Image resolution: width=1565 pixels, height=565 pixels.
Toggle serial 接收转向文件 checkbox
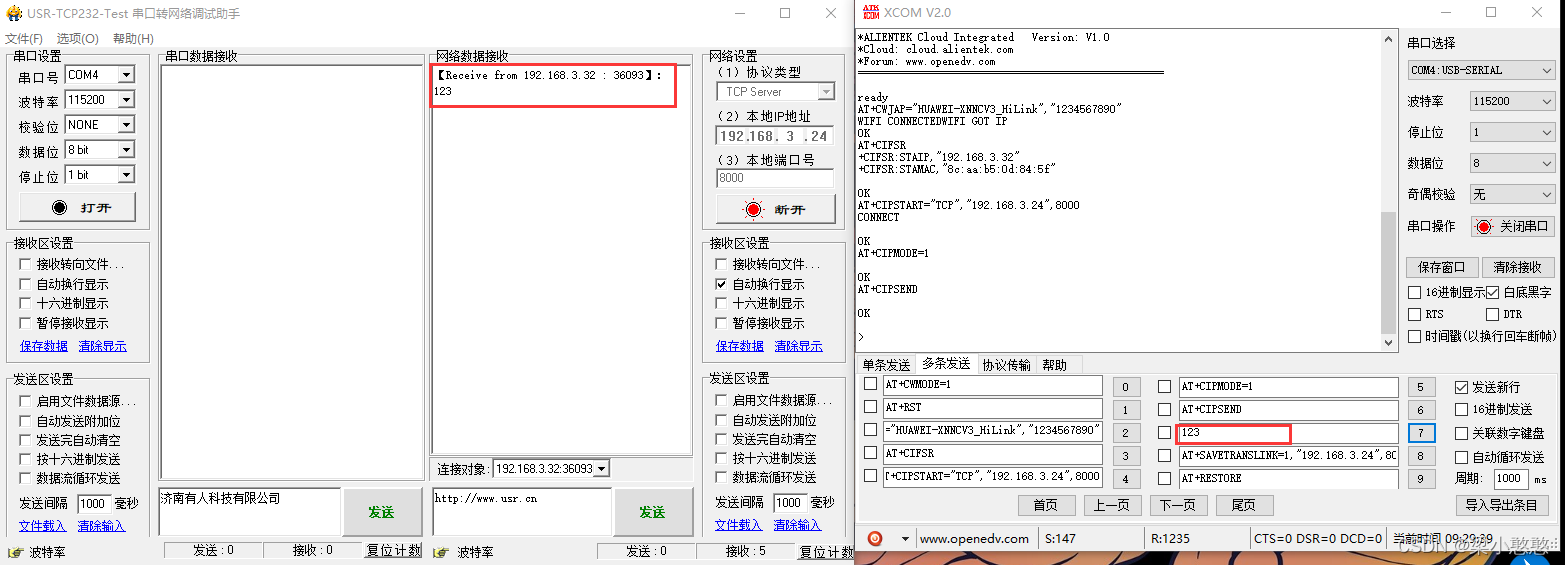click(x=25, y=264)
